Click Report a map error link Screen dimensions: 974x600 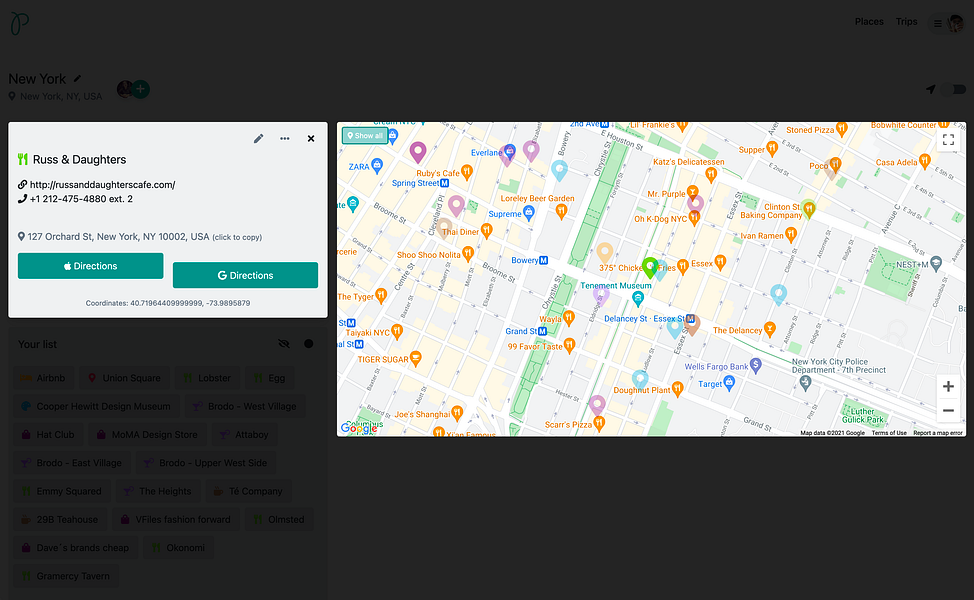tap(938, 433)
